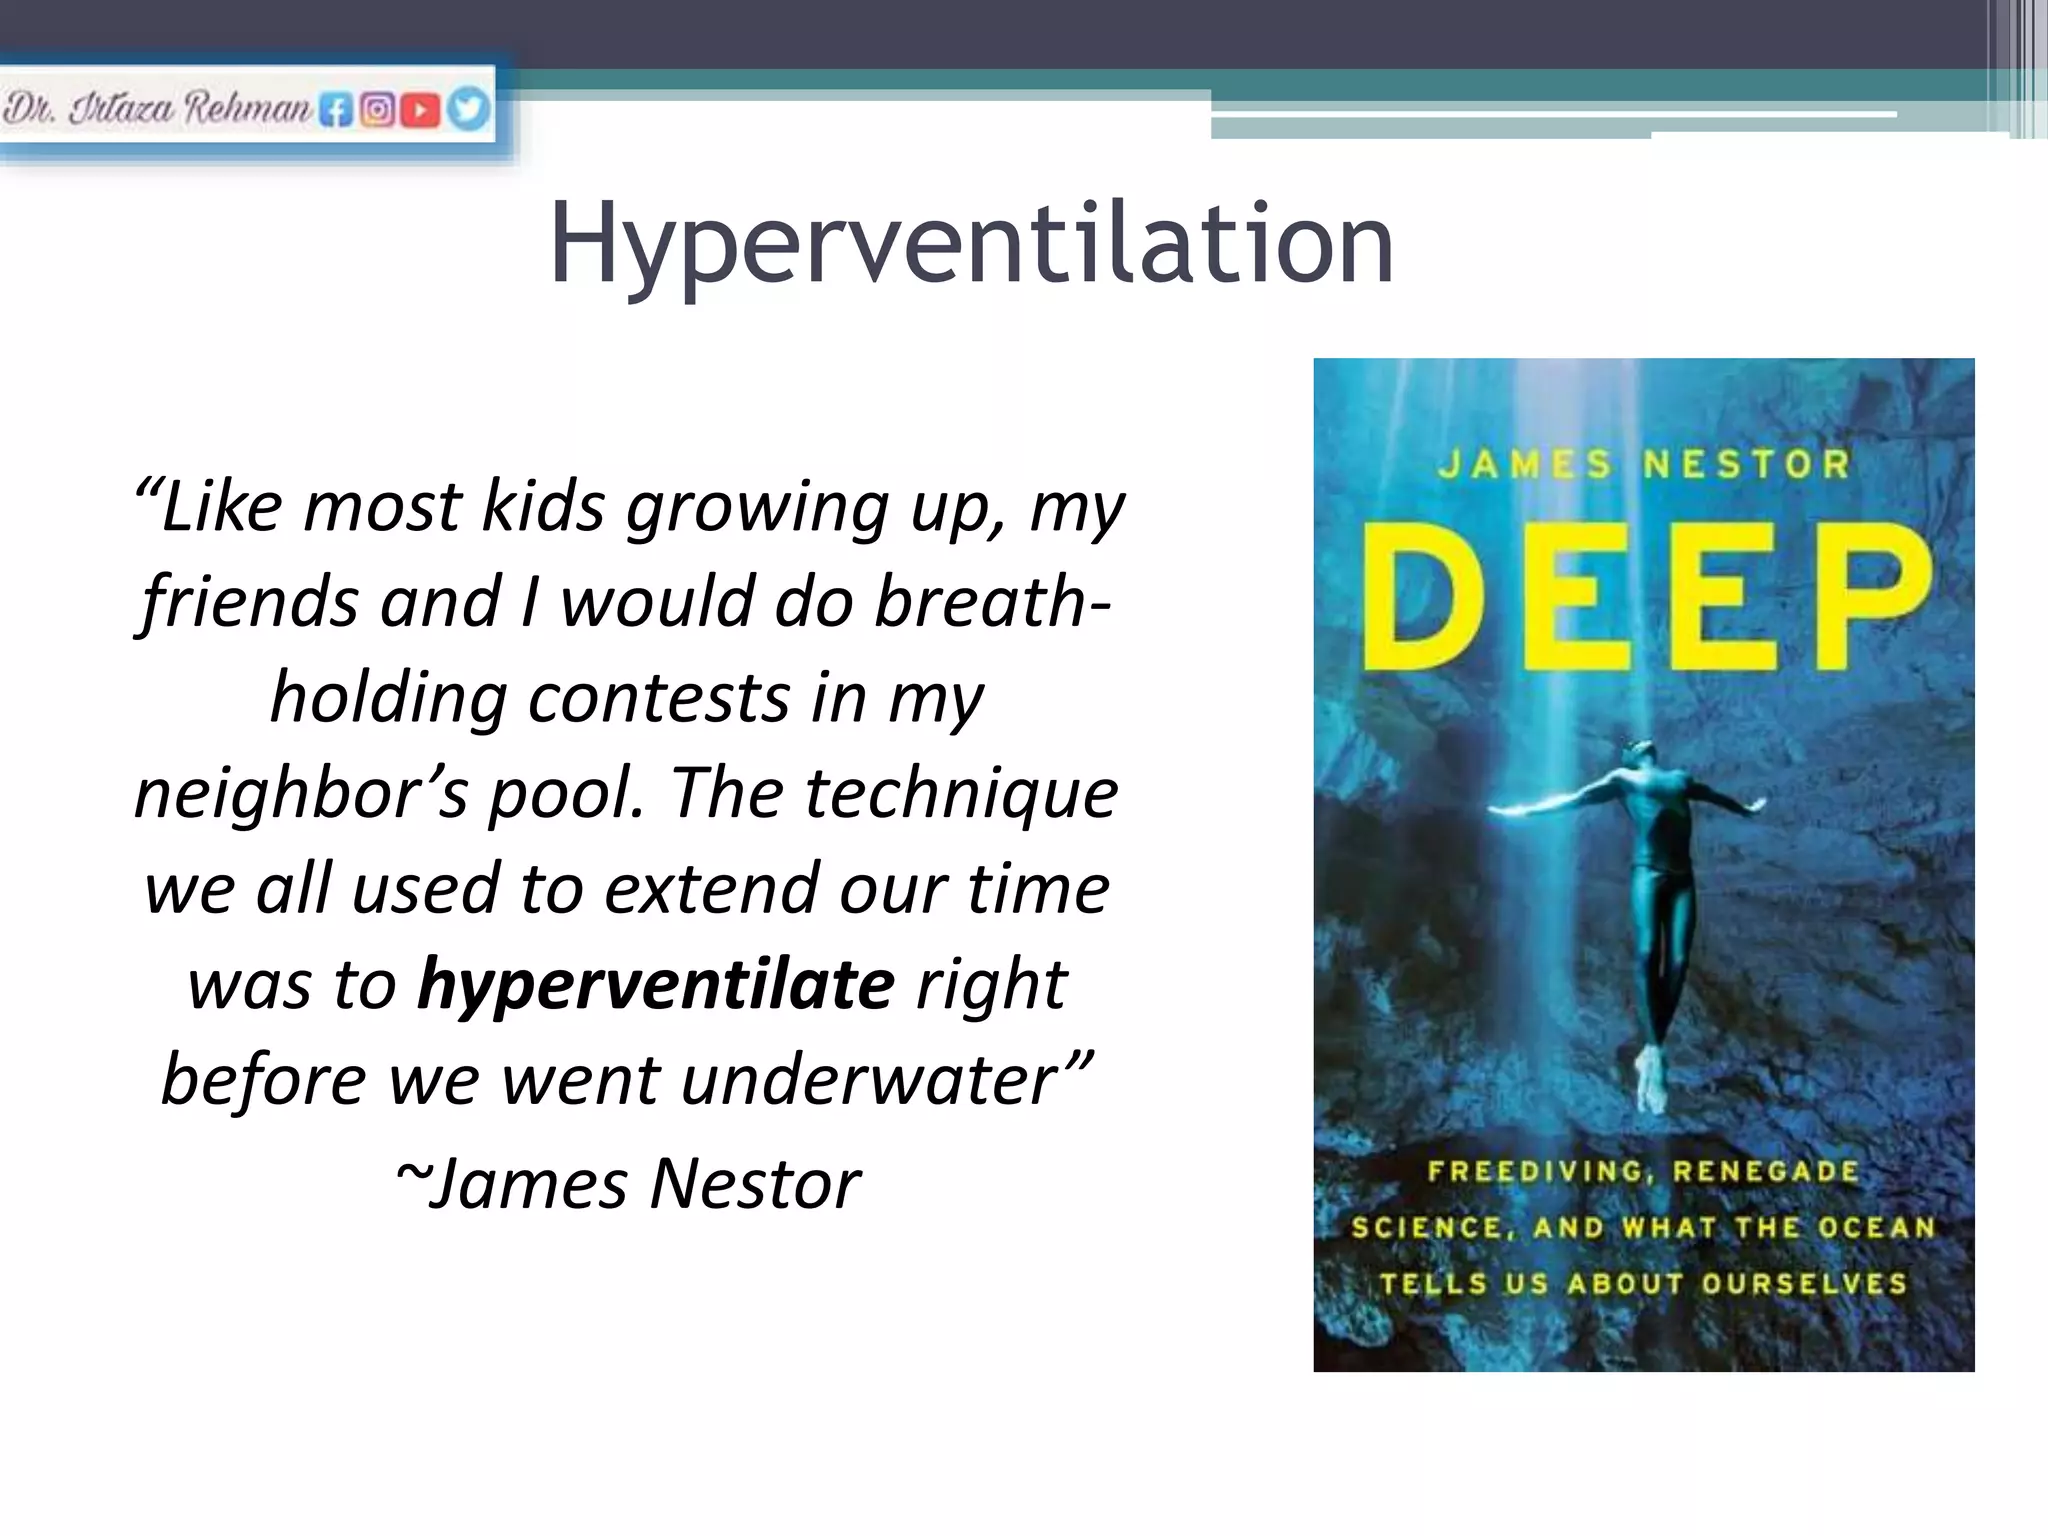The height and width of the screenshot is (1536, 2048).
Task: Click the dark header bar at top
Action: pyautogui.click(x=1000, y=32)
